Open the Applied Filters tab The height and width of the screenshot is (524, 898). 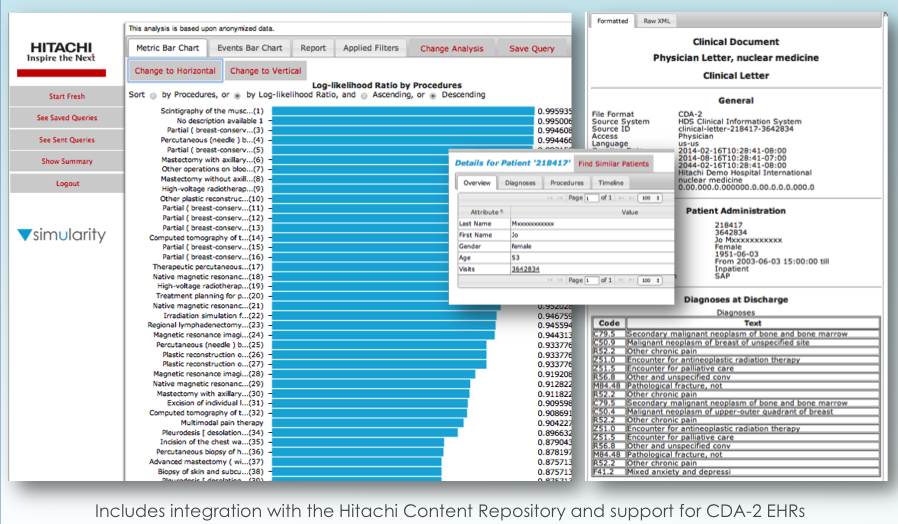pos(371,48)
